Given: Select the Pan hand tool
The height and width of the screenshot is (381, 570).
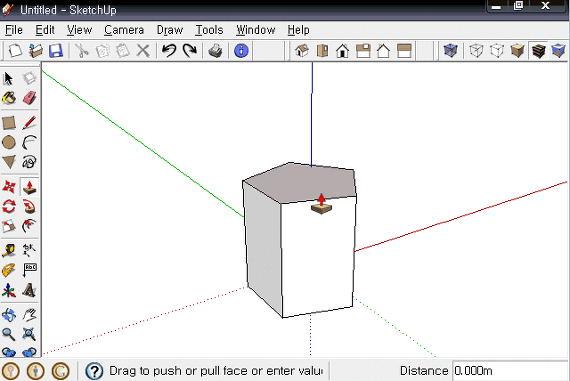Looking at the screenshot, I should [x=29, y=315].
